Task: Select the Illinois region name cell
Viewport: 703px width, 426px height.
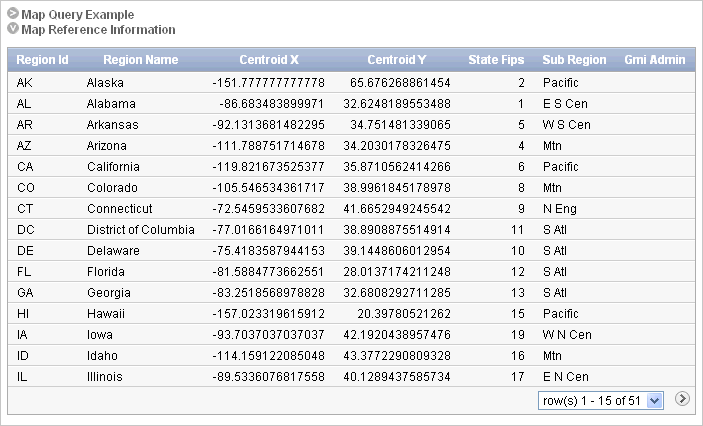Action: [104, 377]
